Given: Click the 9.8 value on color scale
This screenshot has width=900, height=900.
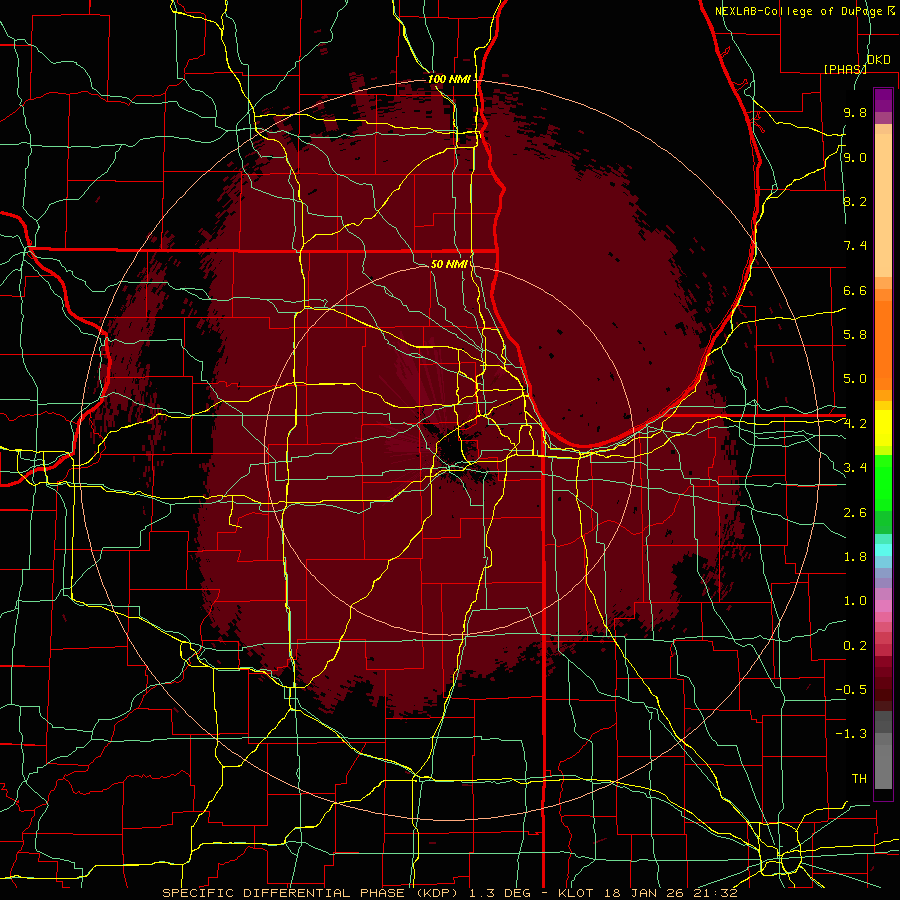Looking at the screenshot, I should [x=855, y=112].
